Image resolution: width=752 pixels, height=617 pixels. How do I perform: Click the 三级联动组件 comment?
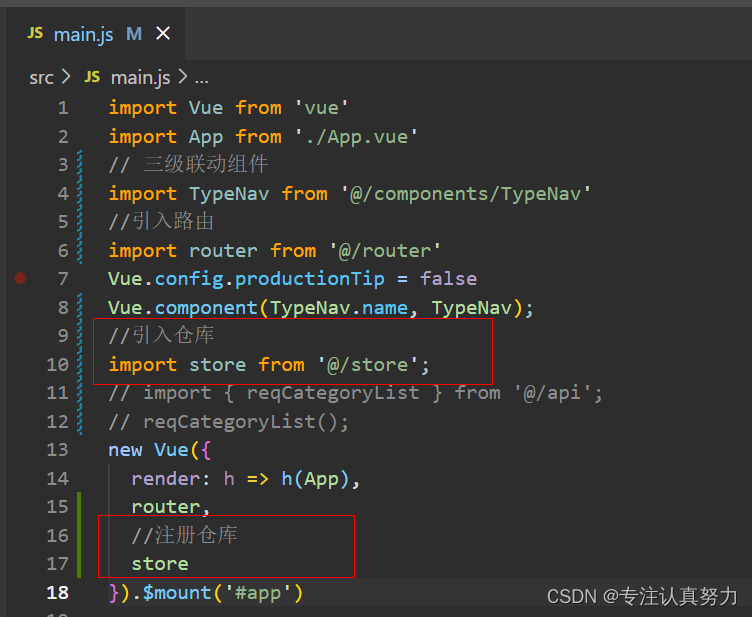point(188,164)
